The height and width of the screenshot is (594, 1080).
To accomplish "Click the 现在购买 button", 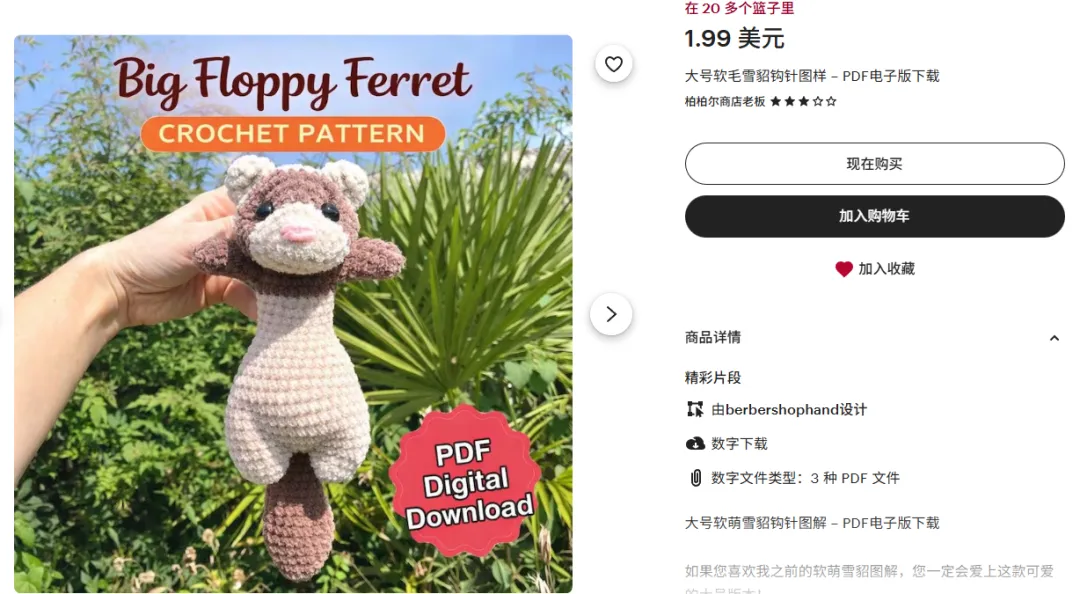I will coord(874,164).
